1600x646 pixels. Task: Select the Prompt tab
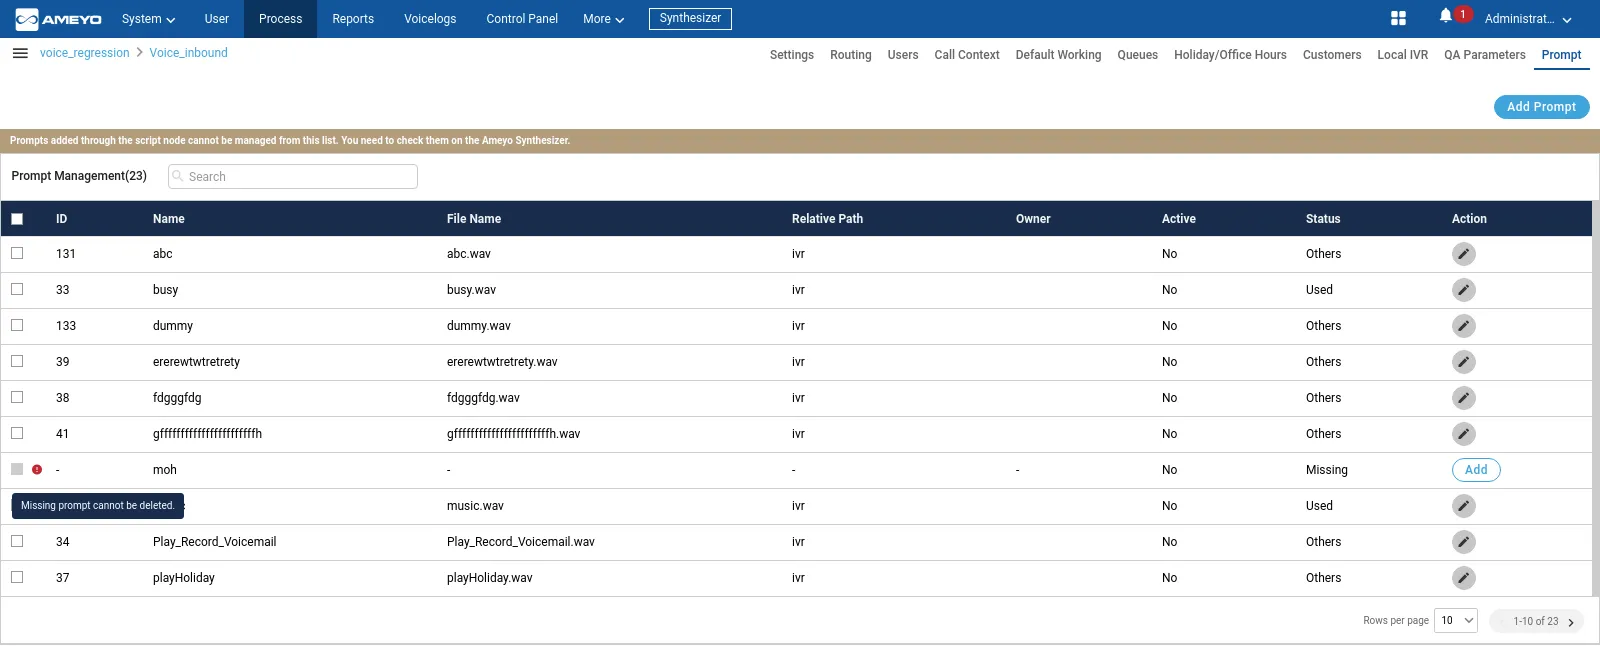click(1561, 55)
